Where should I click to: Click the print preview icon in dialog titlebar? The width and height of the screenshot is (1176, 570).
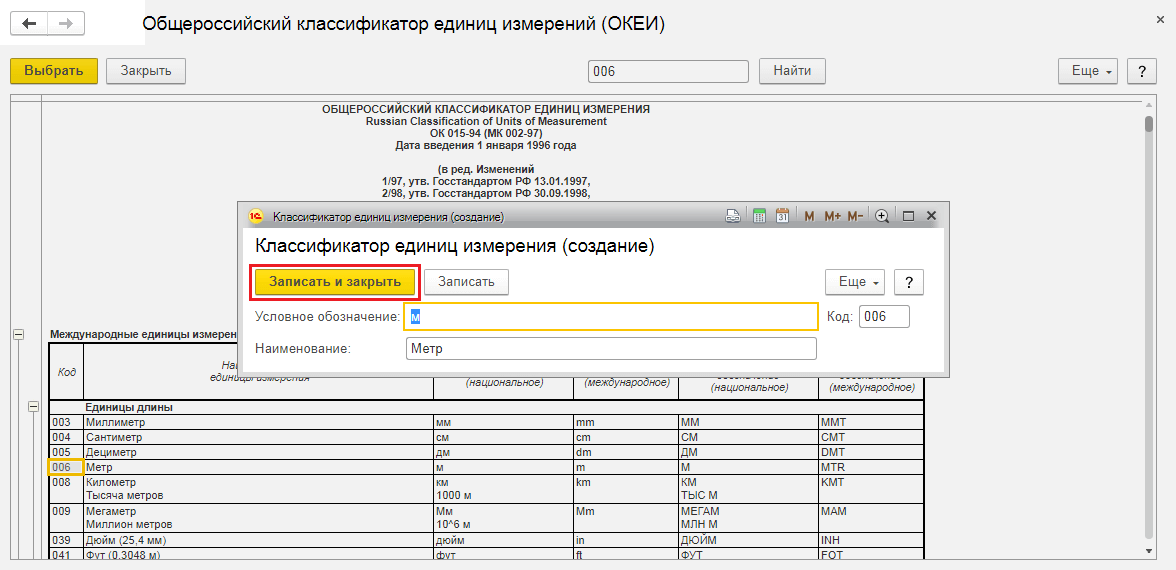pyautogui.click(x=733, y=216)
